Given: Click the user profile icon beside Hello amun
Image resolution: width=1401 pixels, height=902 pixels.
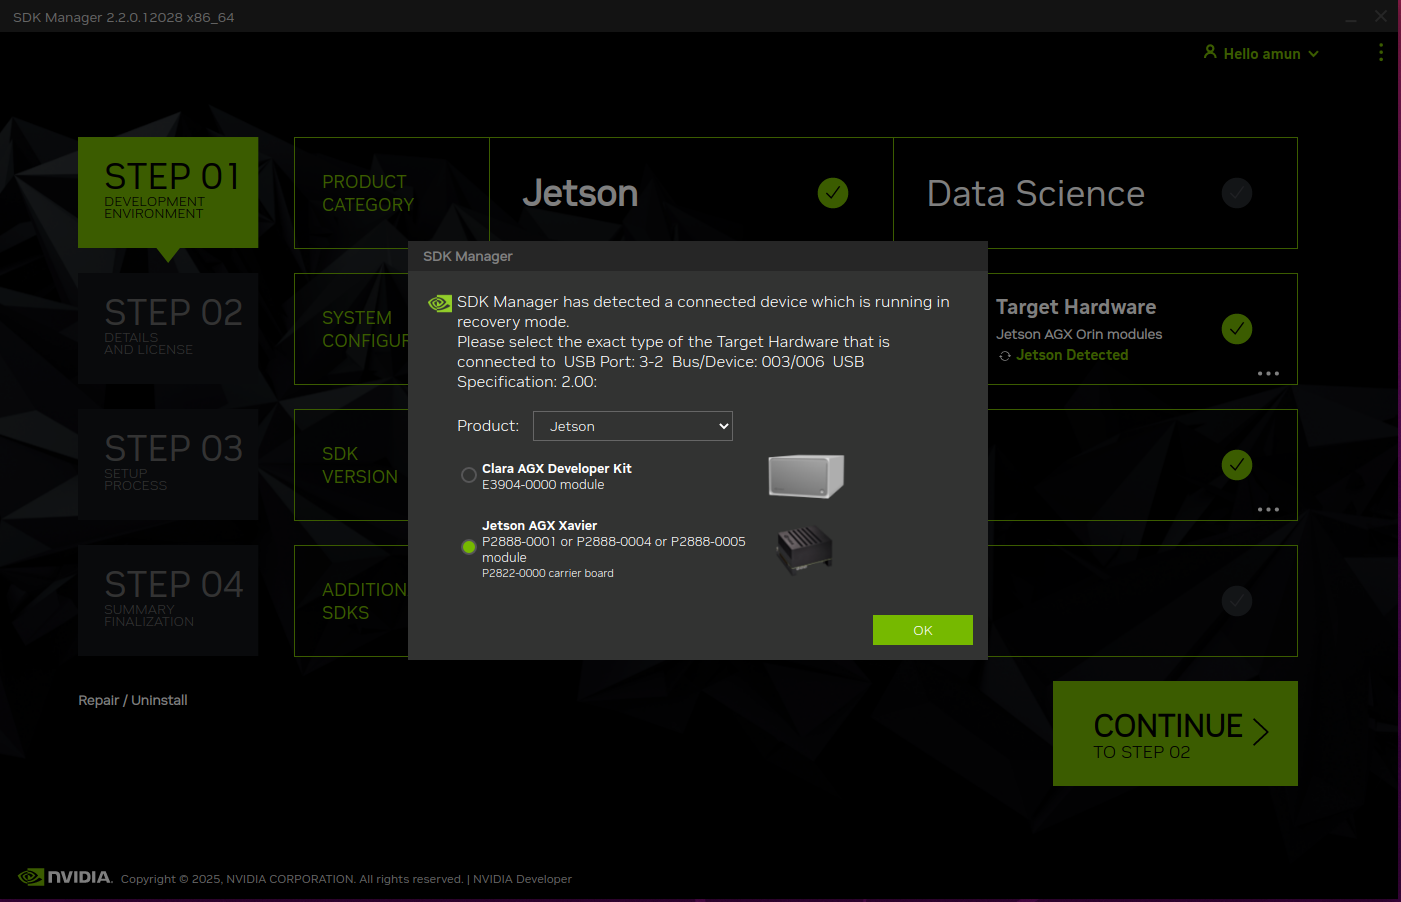Looking at the screenshot, I should coord(1210,52).
